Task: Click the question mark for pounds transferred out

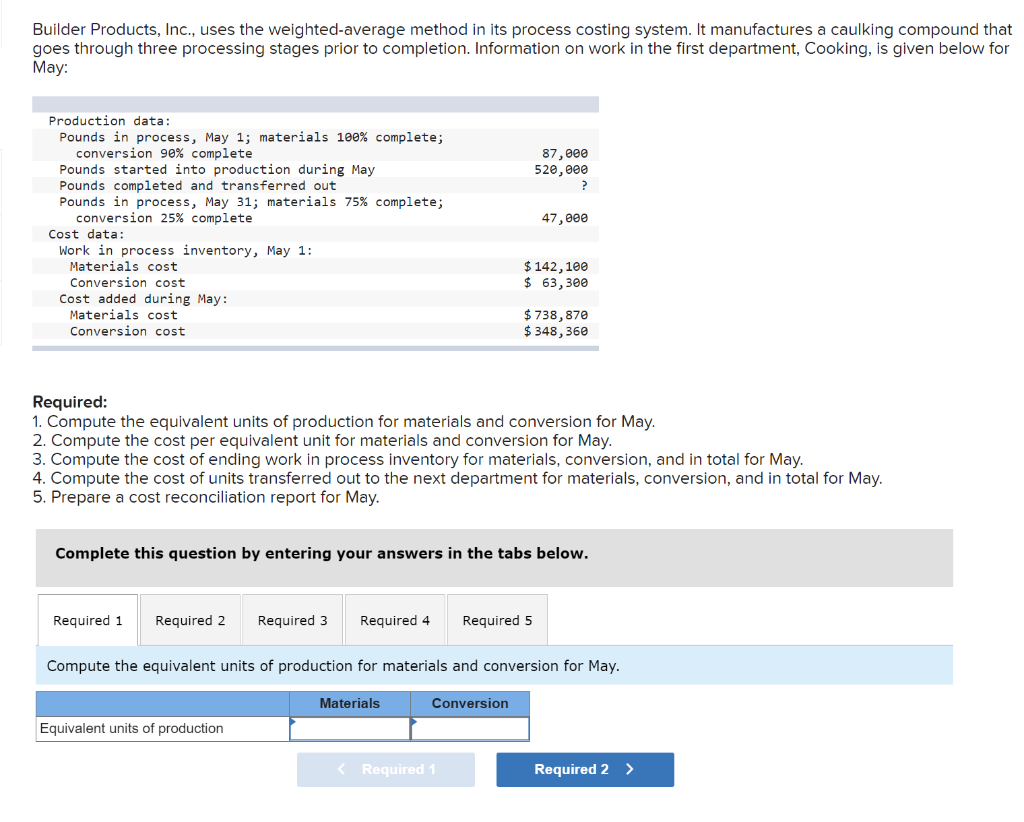Action: [x=585, y=185]
